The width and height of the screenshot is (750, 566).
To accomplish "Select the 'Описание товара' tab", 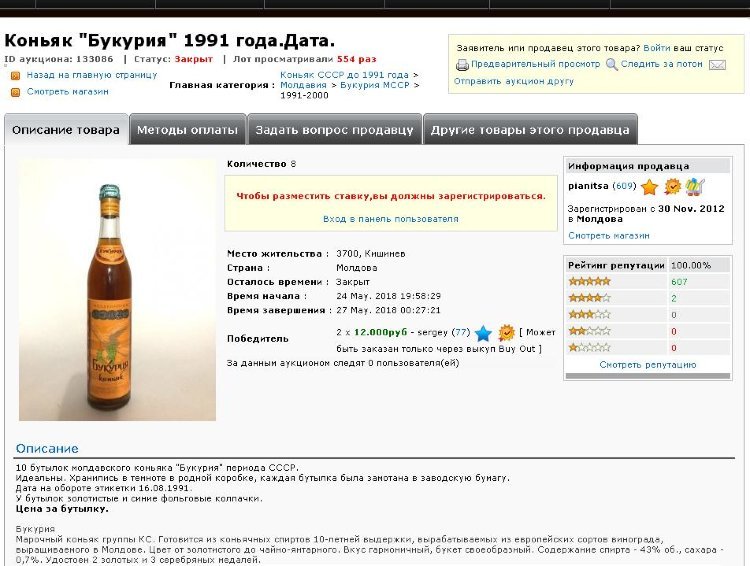I will [66, 129].
